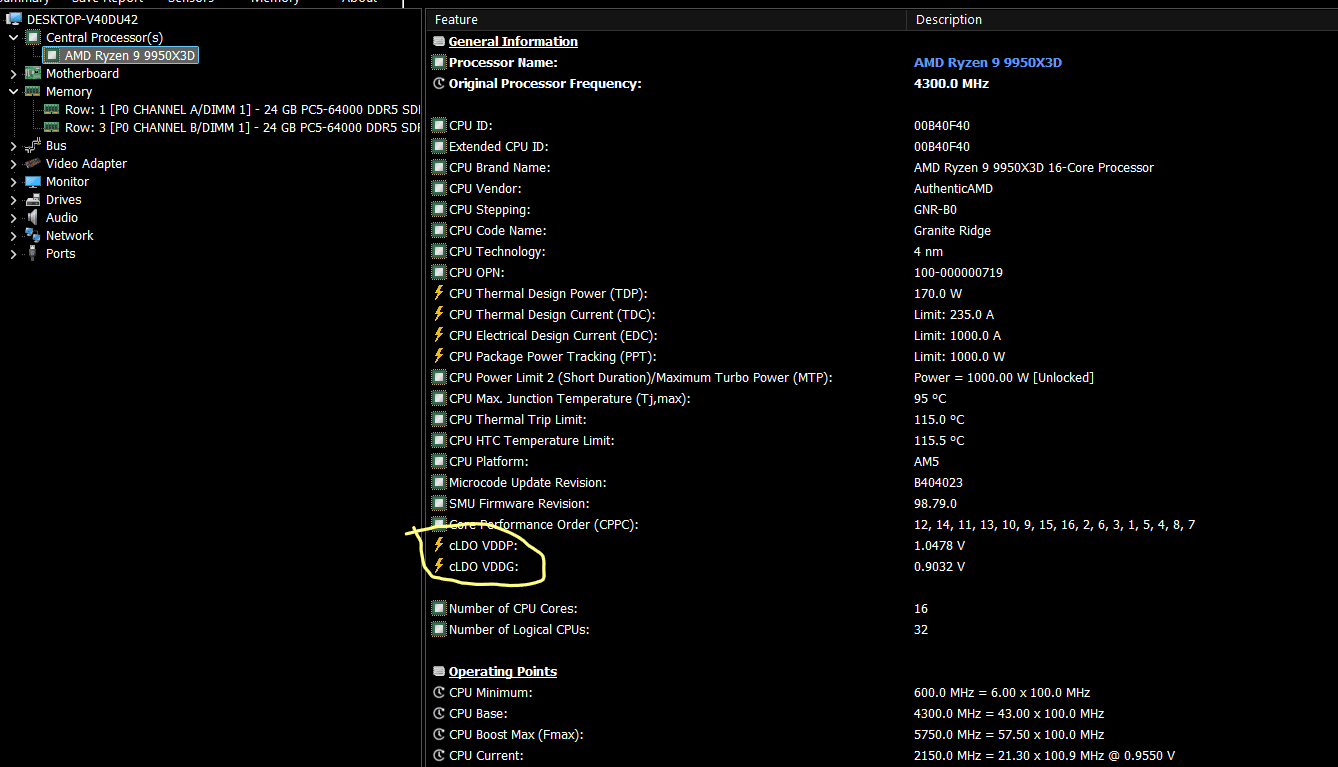The image size is (1338, 767).
Task: Click the Number of Logical CPUs label
Action: (519, 629)
